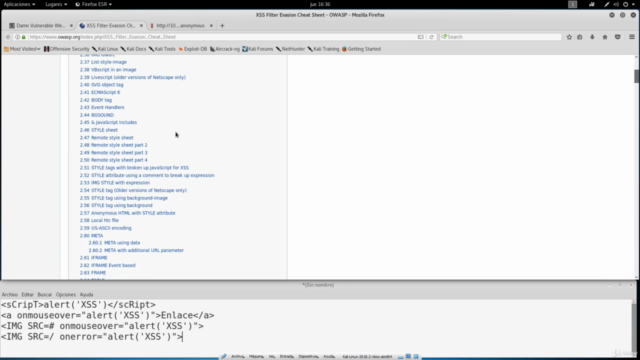The height and width of the screenshot is (360, 640).
Task: Click the 2.62 IFRAME Event based link
Action: [108, 265]
